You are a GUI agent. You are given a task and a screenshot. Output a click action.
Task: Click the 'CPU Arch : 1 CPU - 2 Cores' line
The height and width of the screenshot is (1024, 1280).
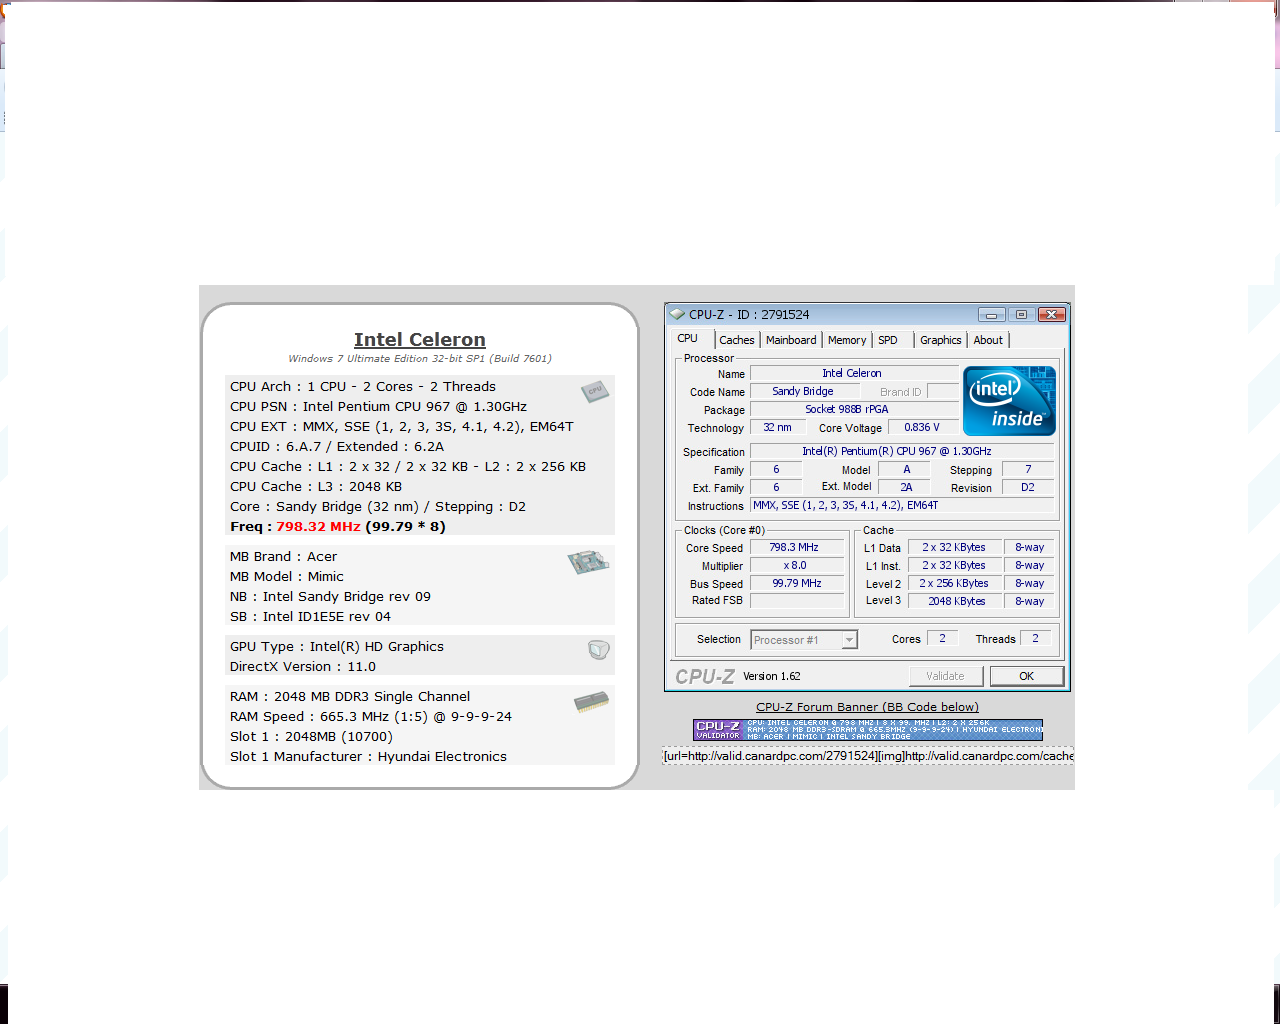point(363,387)
